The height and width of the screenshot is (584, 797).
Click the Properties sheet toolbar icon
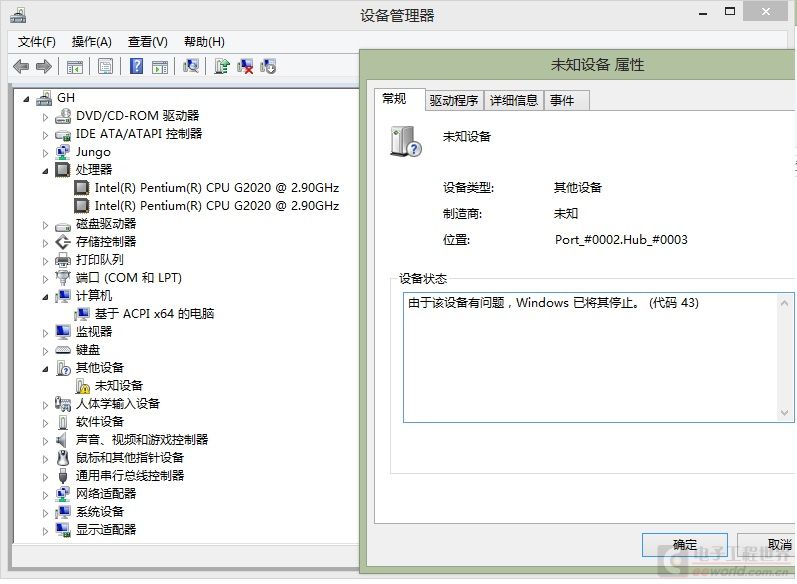[105, 66]
